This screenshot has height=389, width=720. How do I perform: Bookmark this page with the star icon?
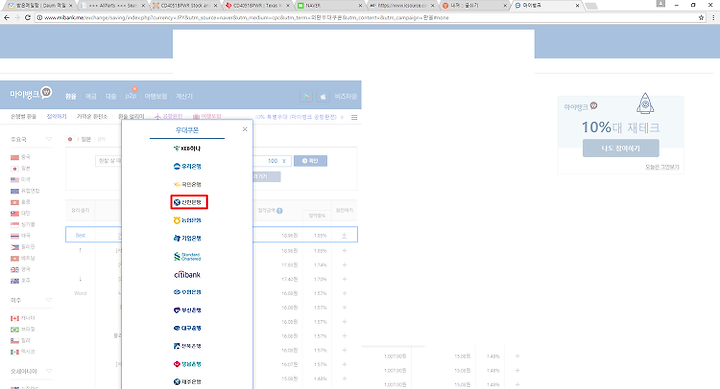tap(701, 17)
